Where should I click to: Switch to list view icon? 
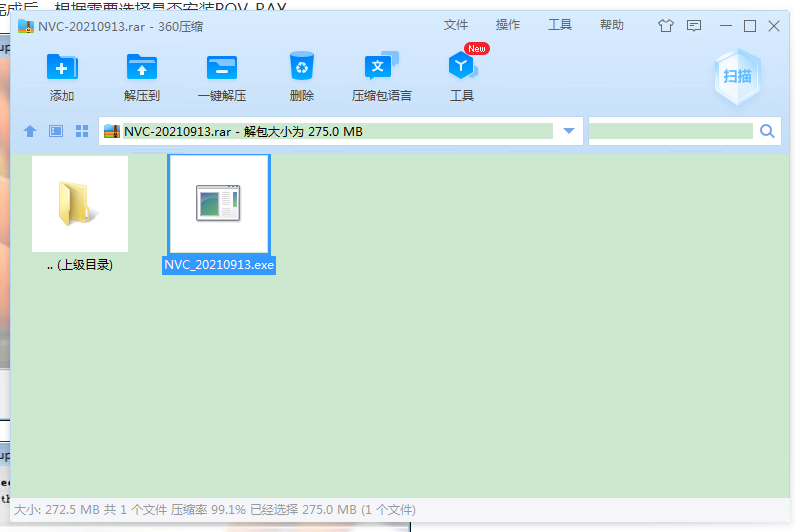(x=56, y=131)
